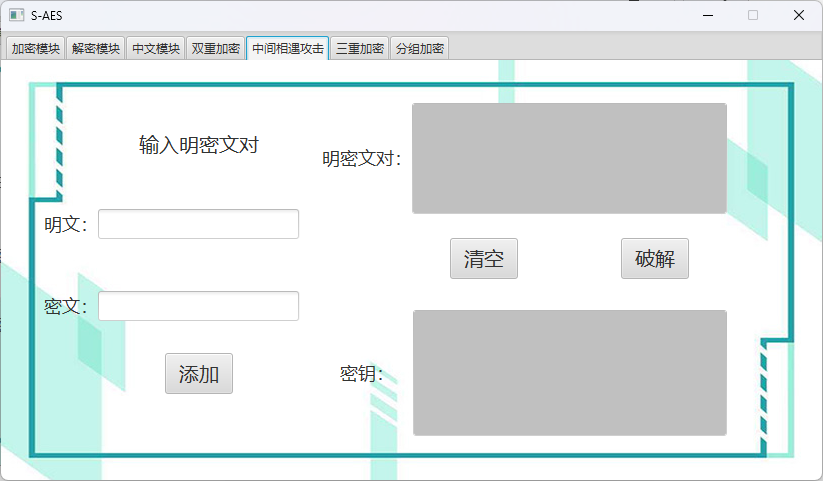The height and width of the screenshot is (481, 823).
Task: Open the 解密模块 tab
Action: pos(96,48)
